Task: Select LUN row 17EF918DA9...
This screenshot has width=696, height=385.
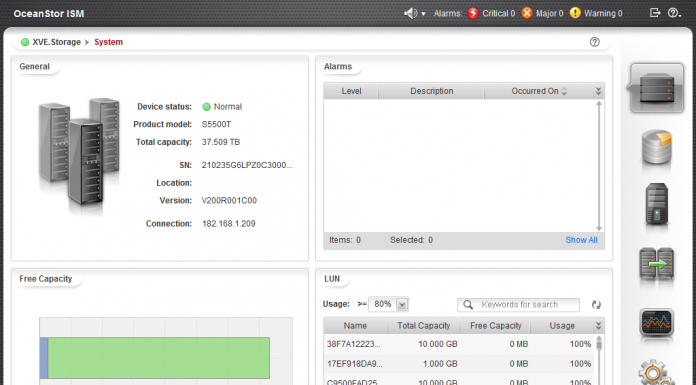Action: 459,364
